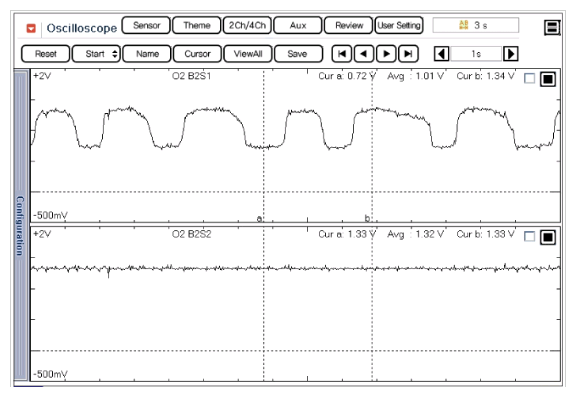The height and width of the screenshot is (396, 575).
Task: Click the O2 B2S2 channel label
Action: click(191, 234)
